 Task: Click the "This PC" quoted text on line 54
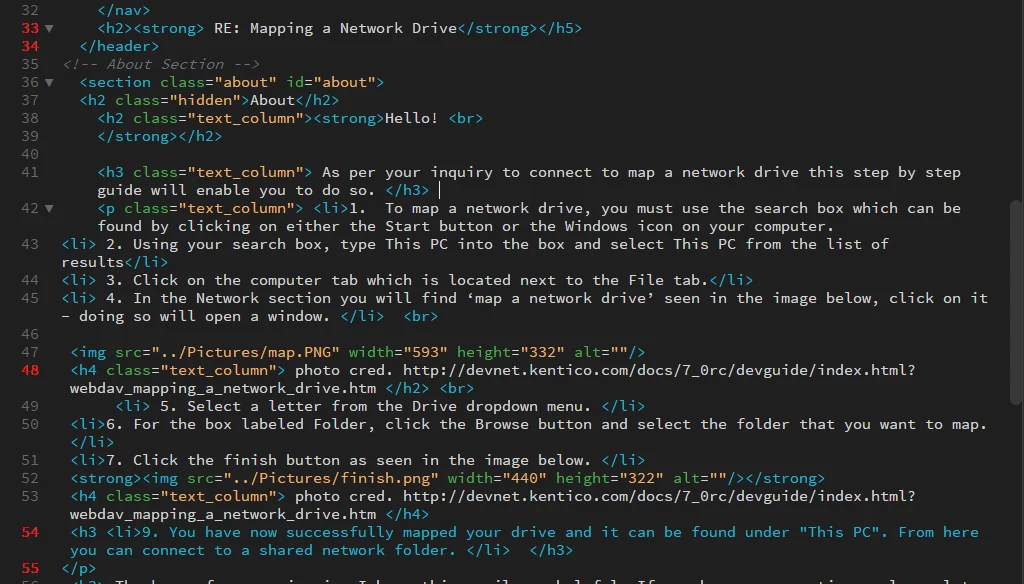tap(839, 532)
